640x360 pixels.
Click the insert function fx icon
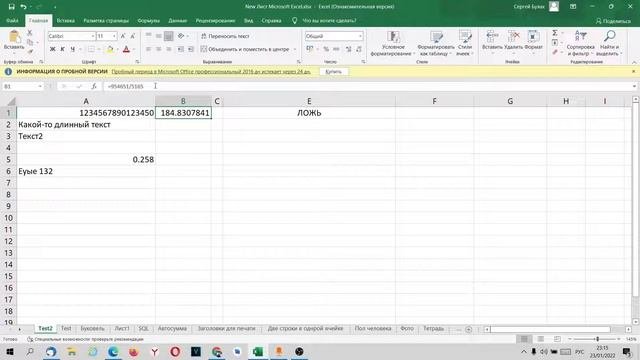pos(94,86)
